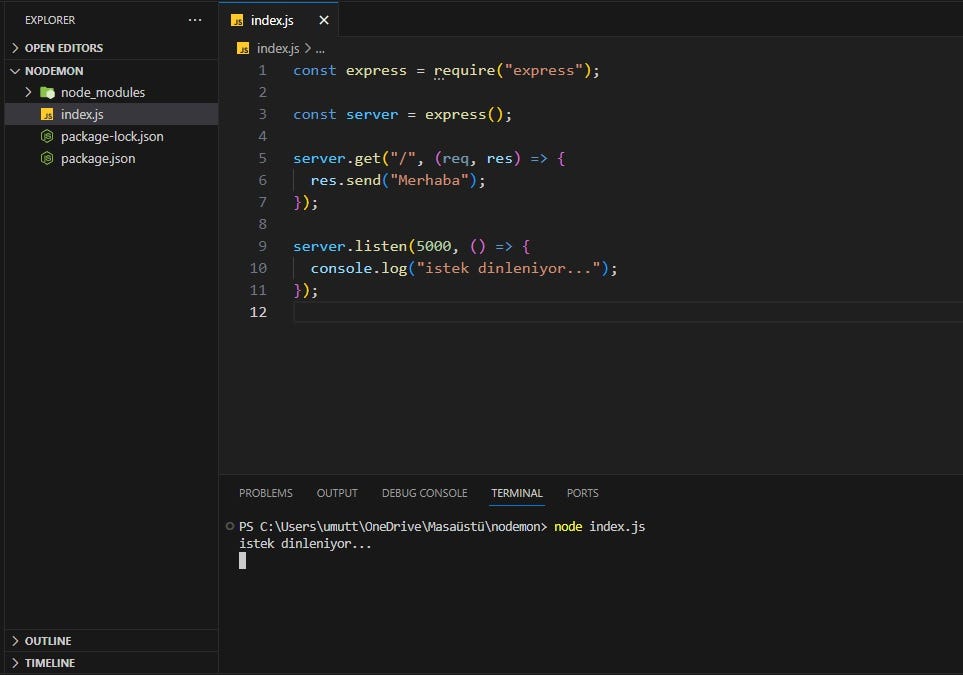Screen dimensions: 963x675
Task: Click the JS icon in the breadcrumb bar
Action: click(242, 47)
